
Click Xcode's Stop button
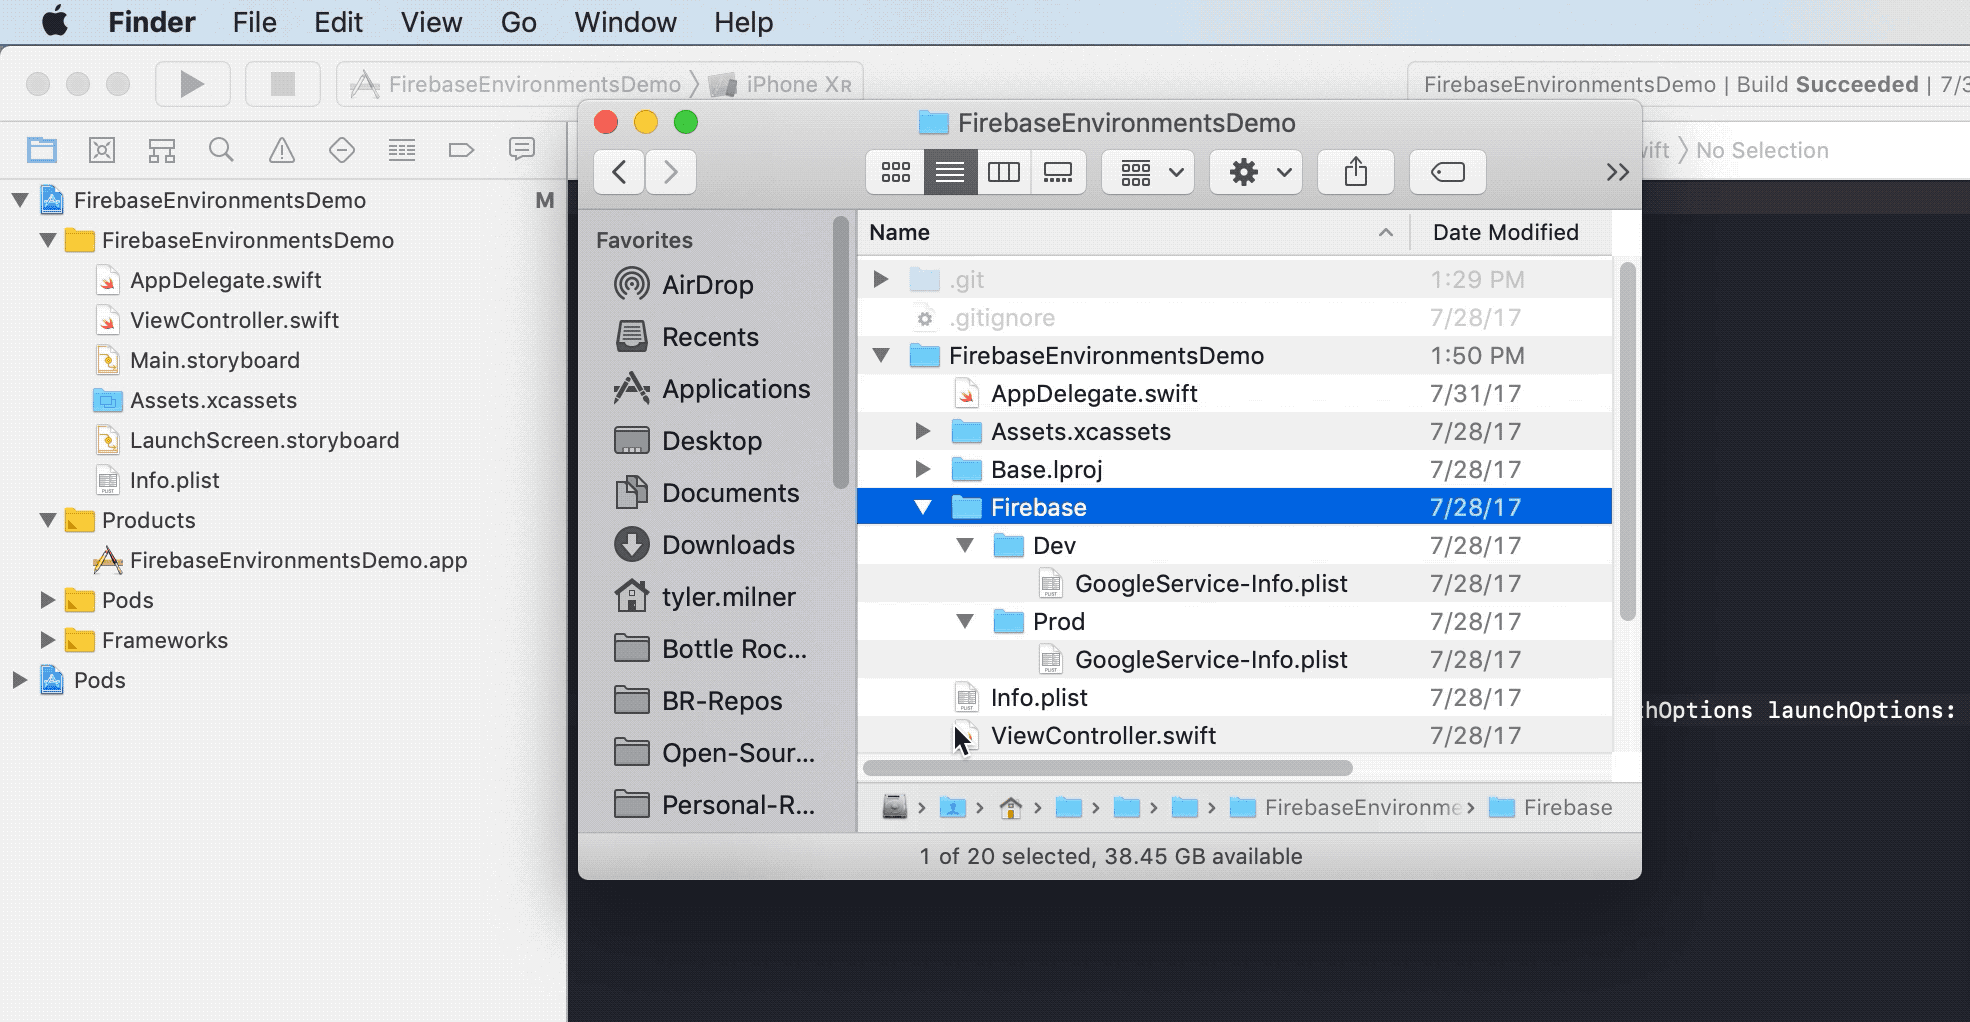pyautogui.click(x=283, y=84)
